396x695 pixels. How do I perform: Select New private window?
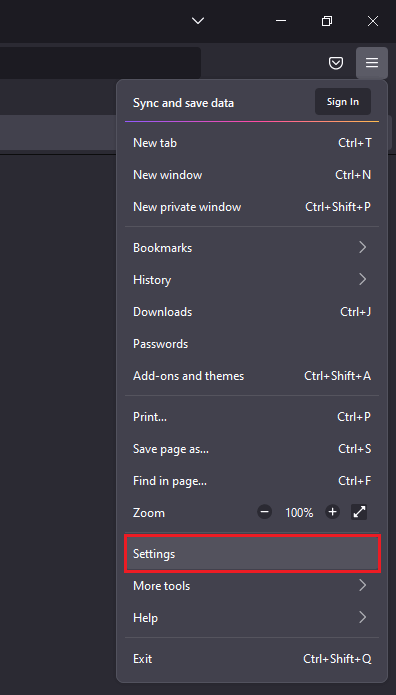point(252,207)
